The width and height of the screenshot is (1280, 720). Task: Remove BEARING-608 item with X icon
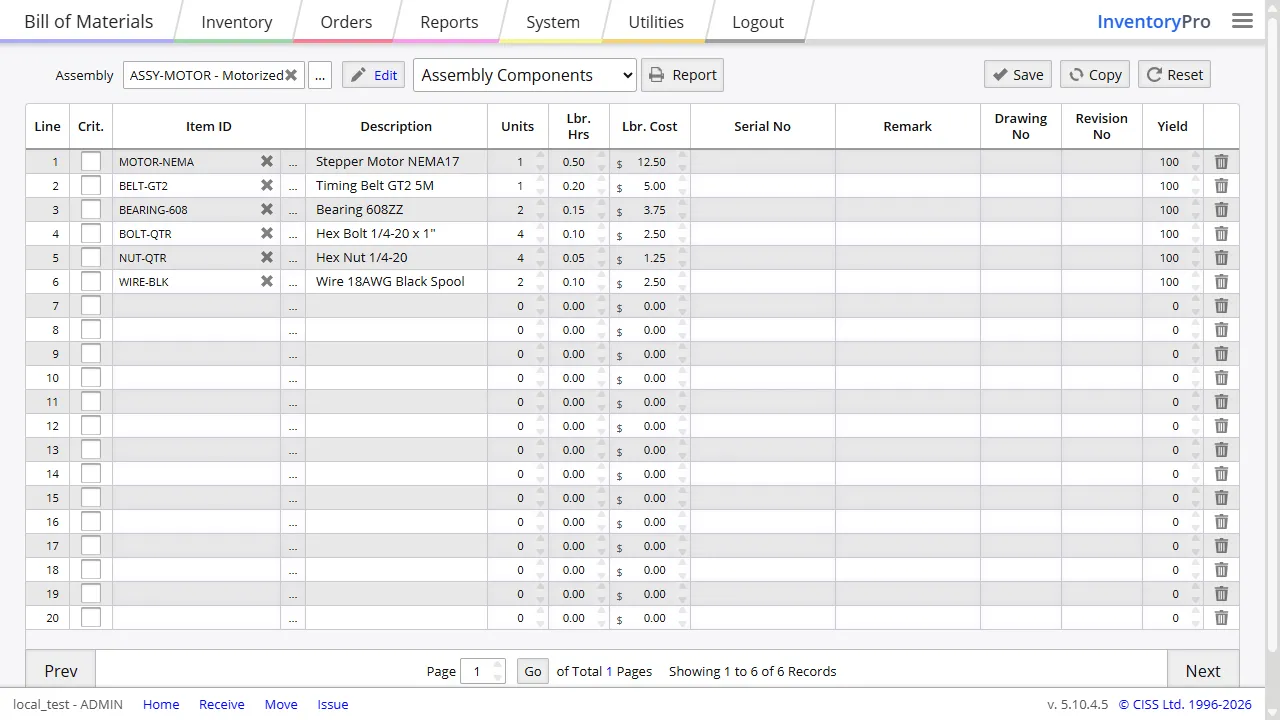pos(267,210)
